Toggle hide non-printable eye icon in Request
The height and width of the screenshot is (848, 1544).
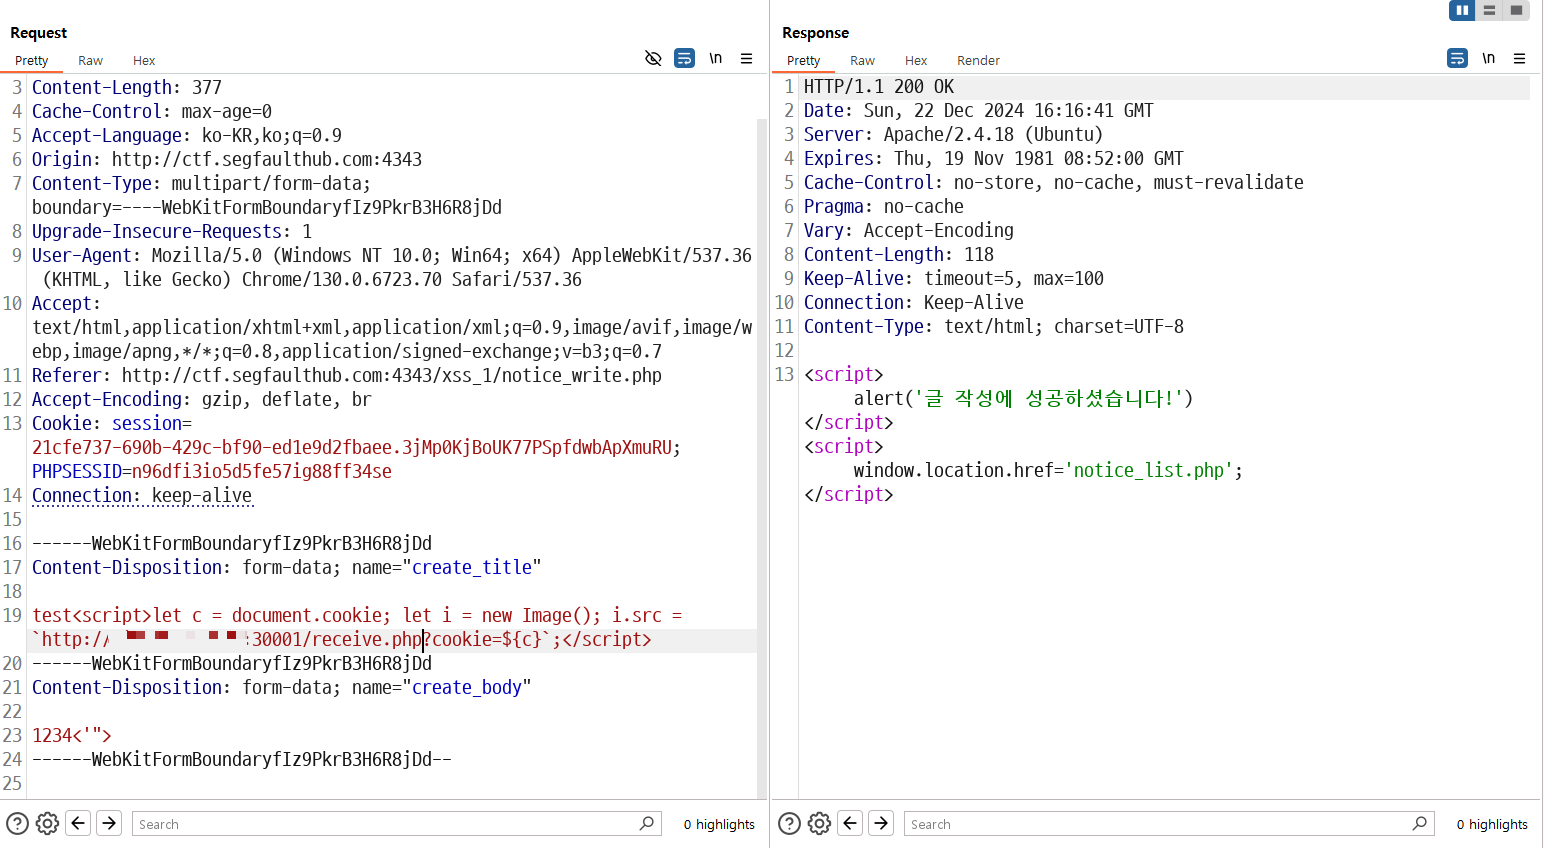coord(653,58)
